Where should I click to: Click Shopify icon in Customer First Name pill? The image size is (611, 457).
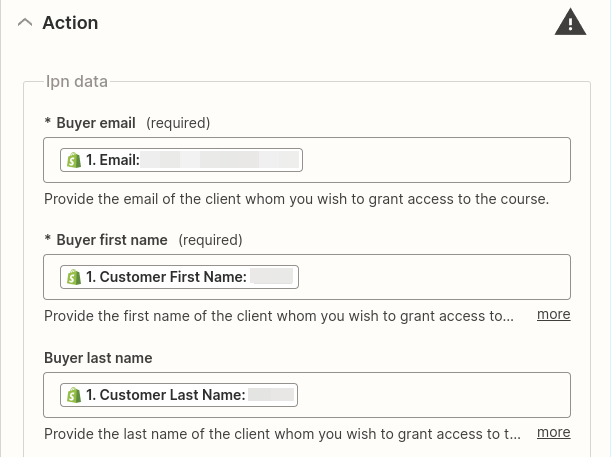point(74,277)
